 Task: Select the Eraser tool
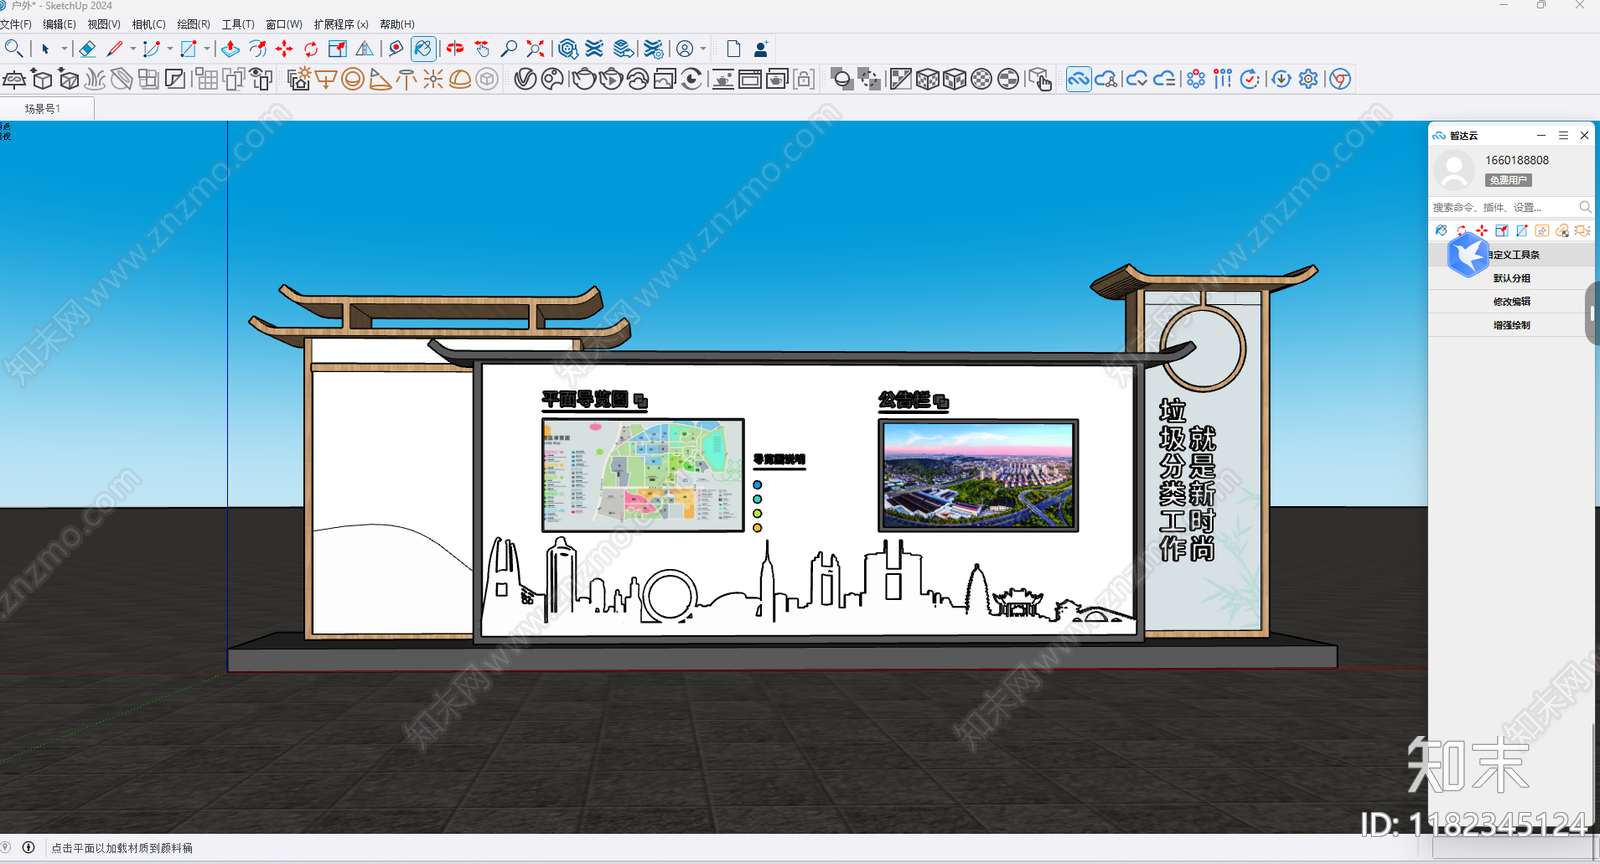click(87, 48)
